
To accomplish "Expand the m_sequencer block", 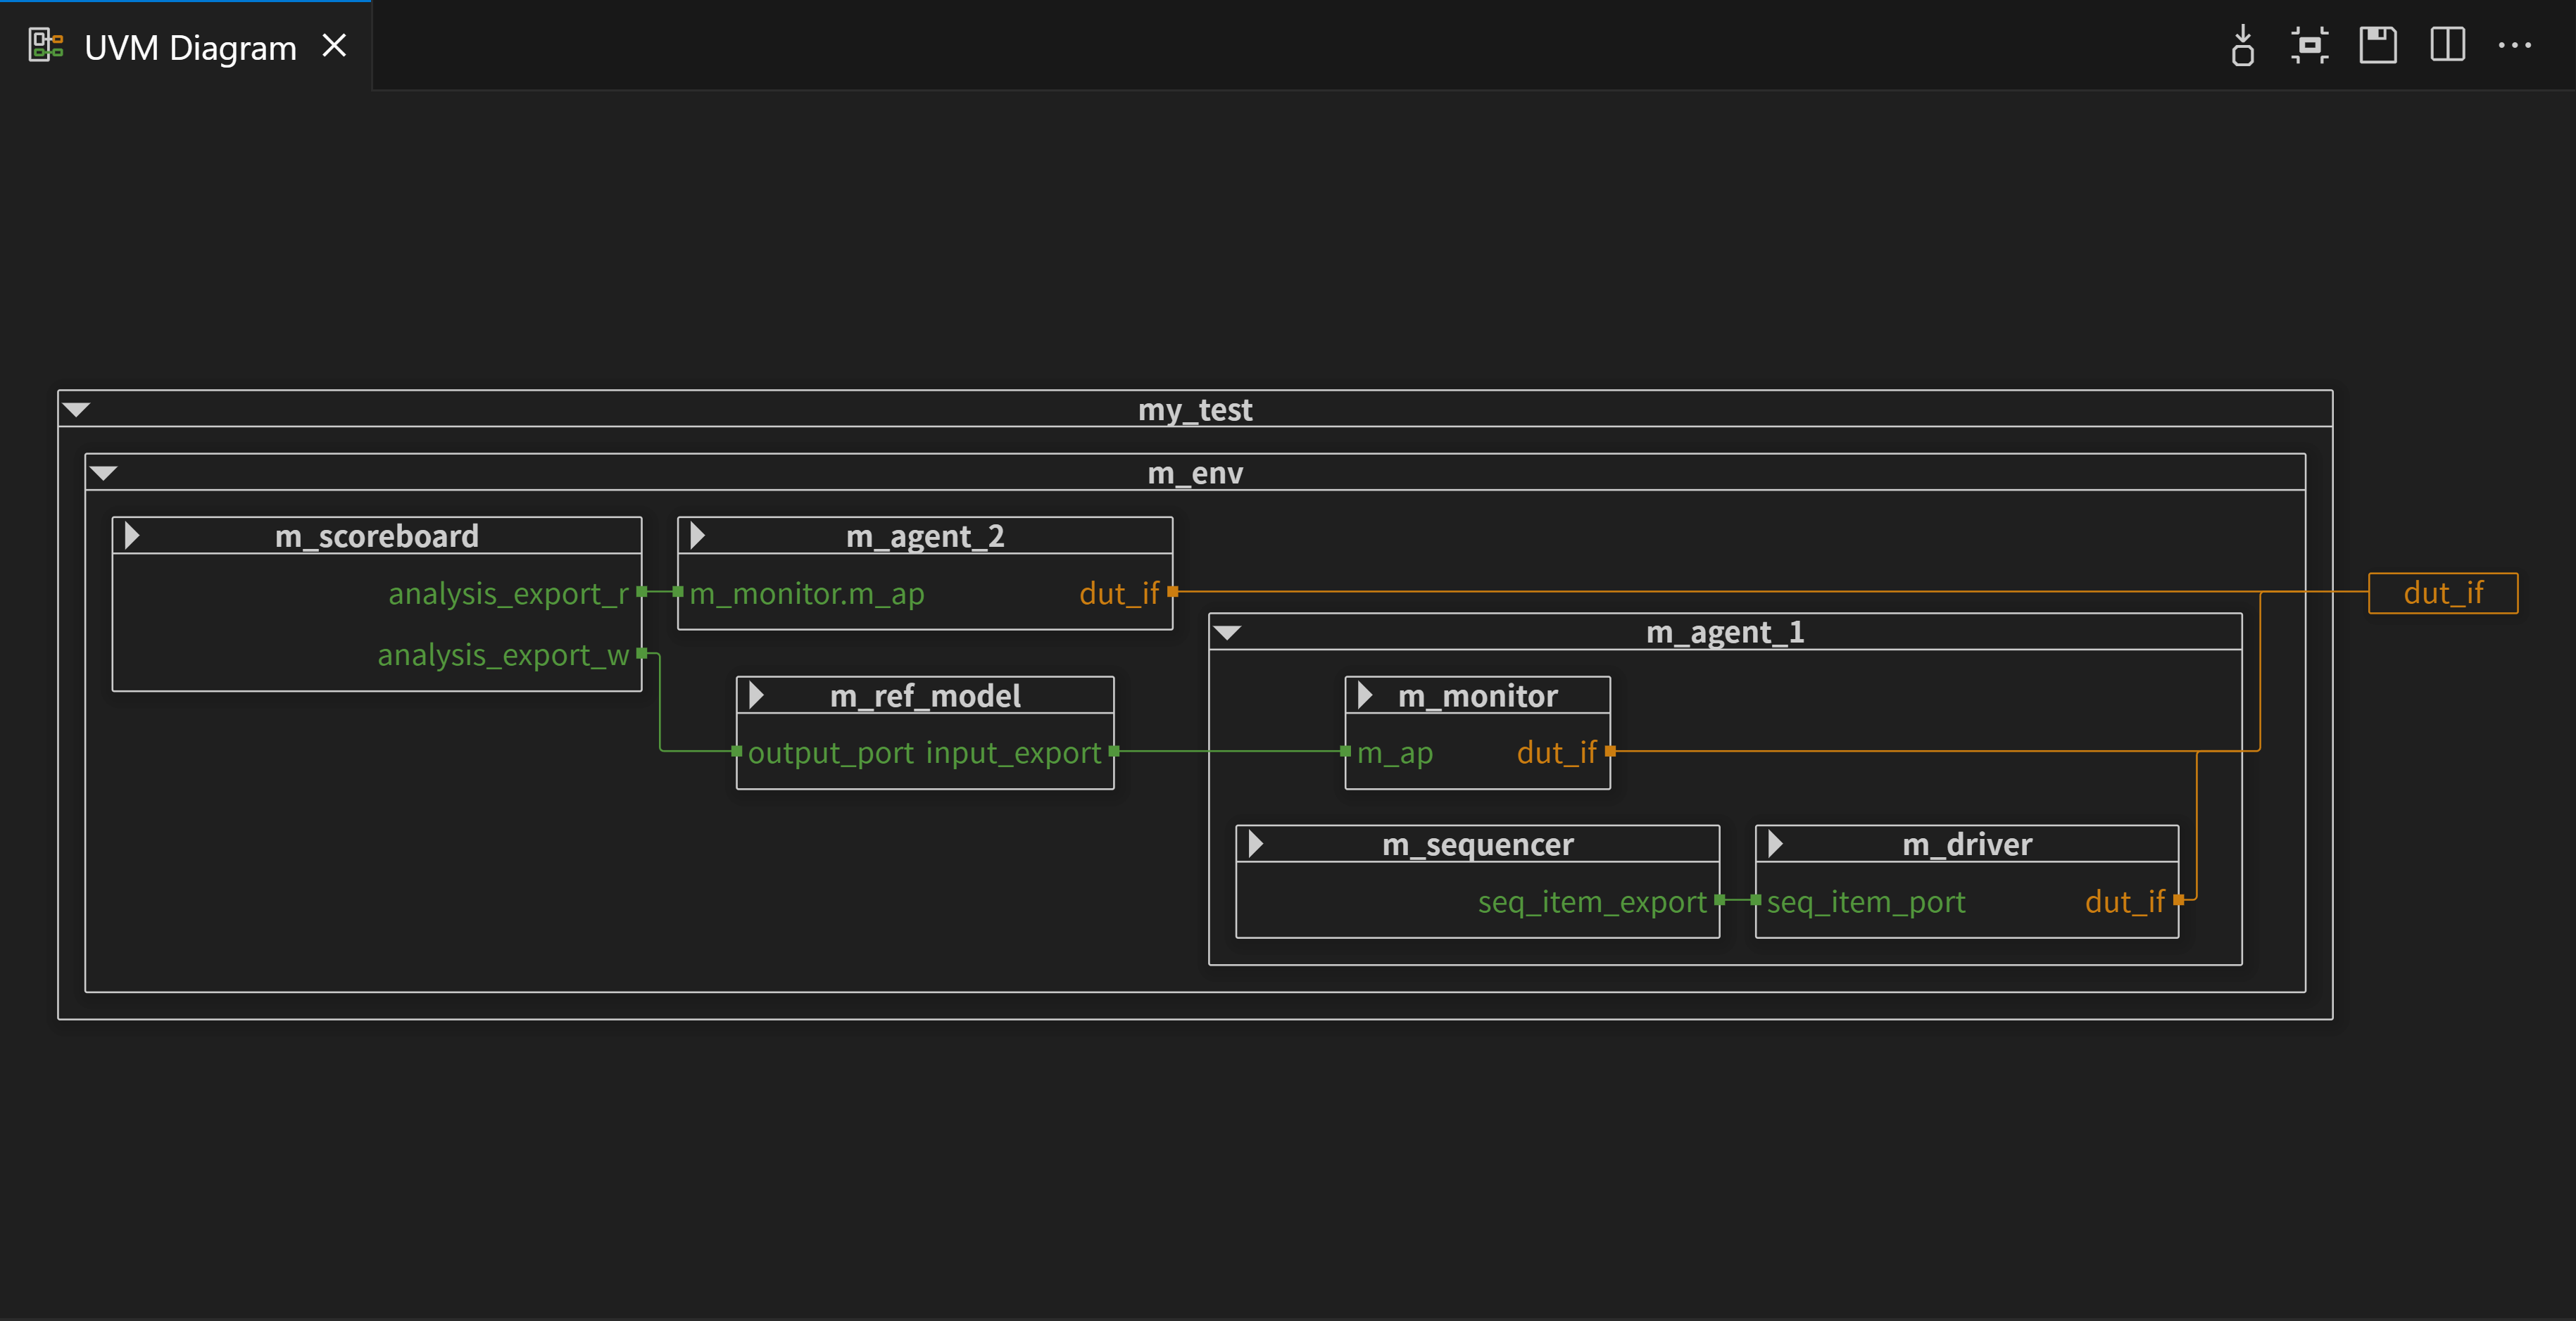I will point(1256,844).
